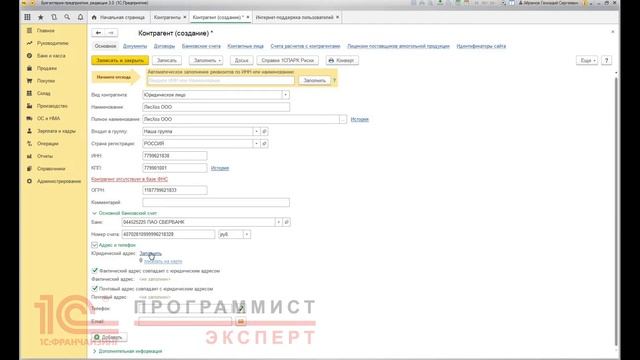Open Лицензии поставщиков алкогольной продукции link

[398, 46]
